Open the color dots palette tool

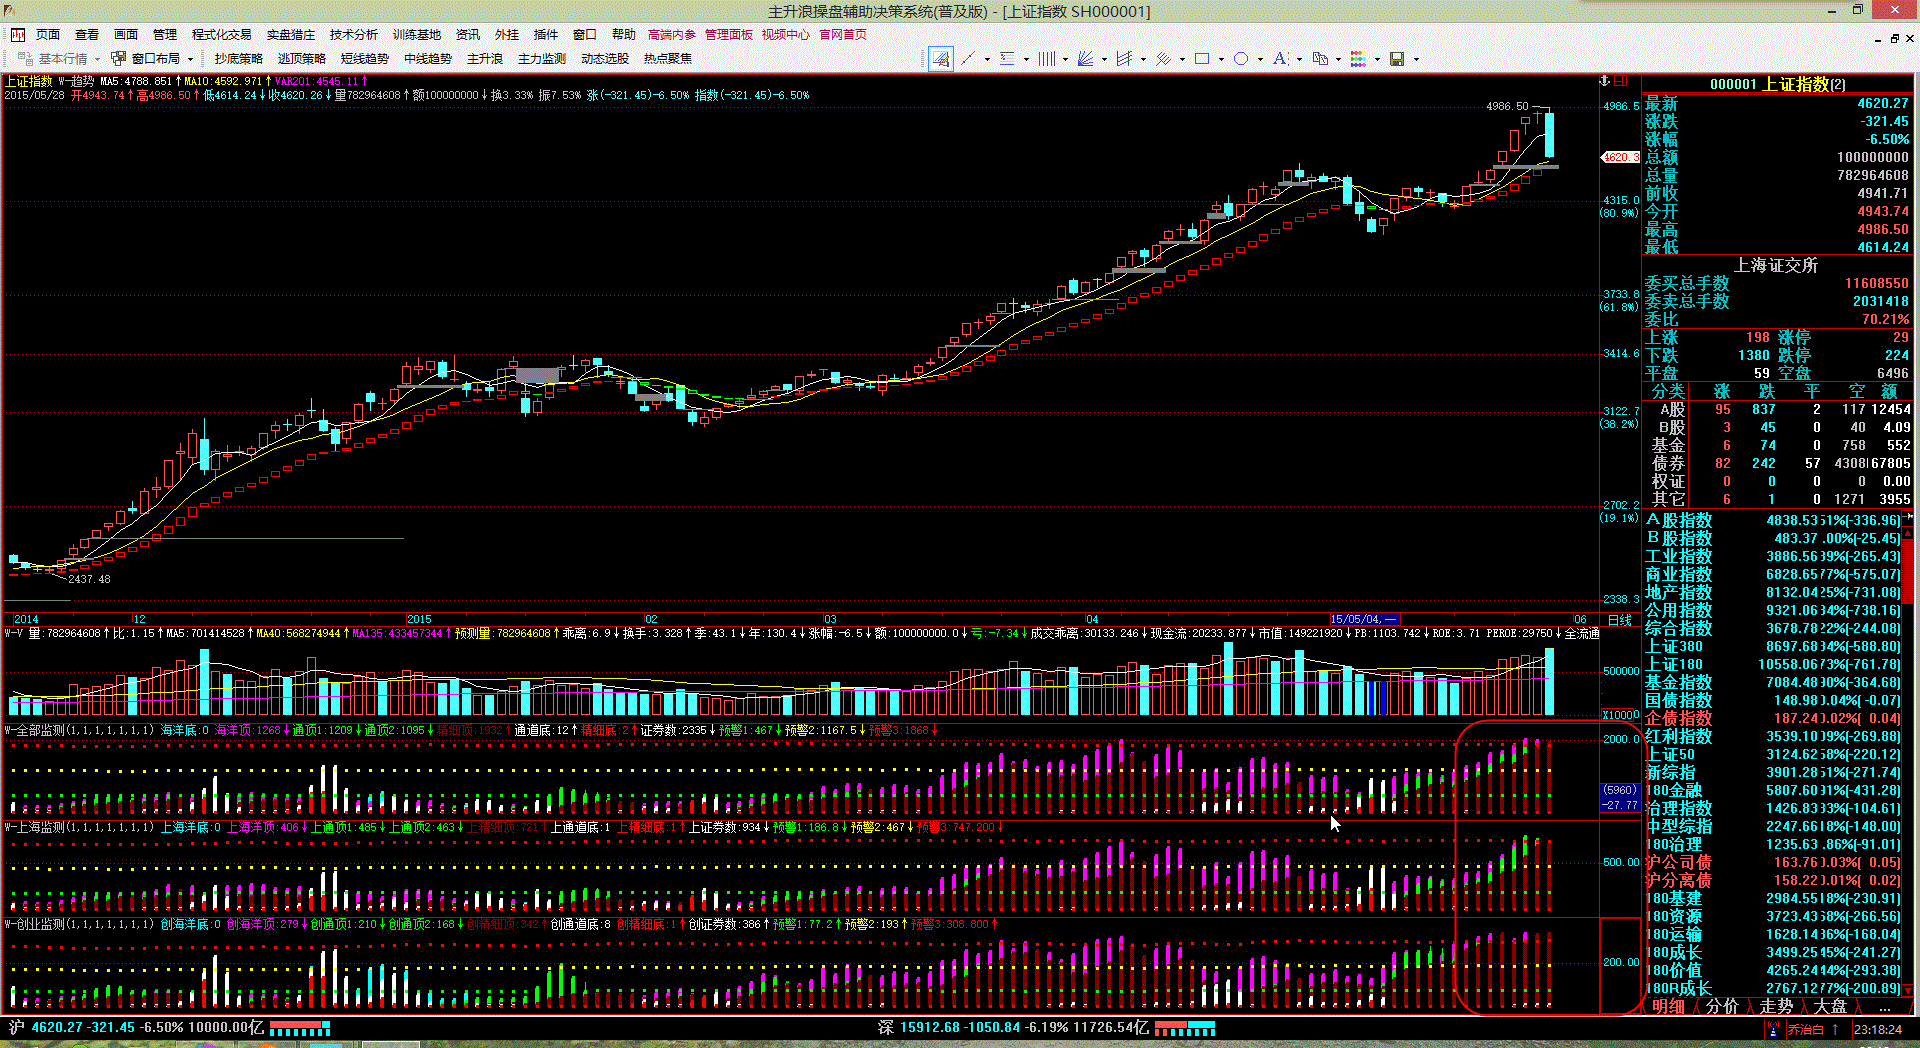1358,59
